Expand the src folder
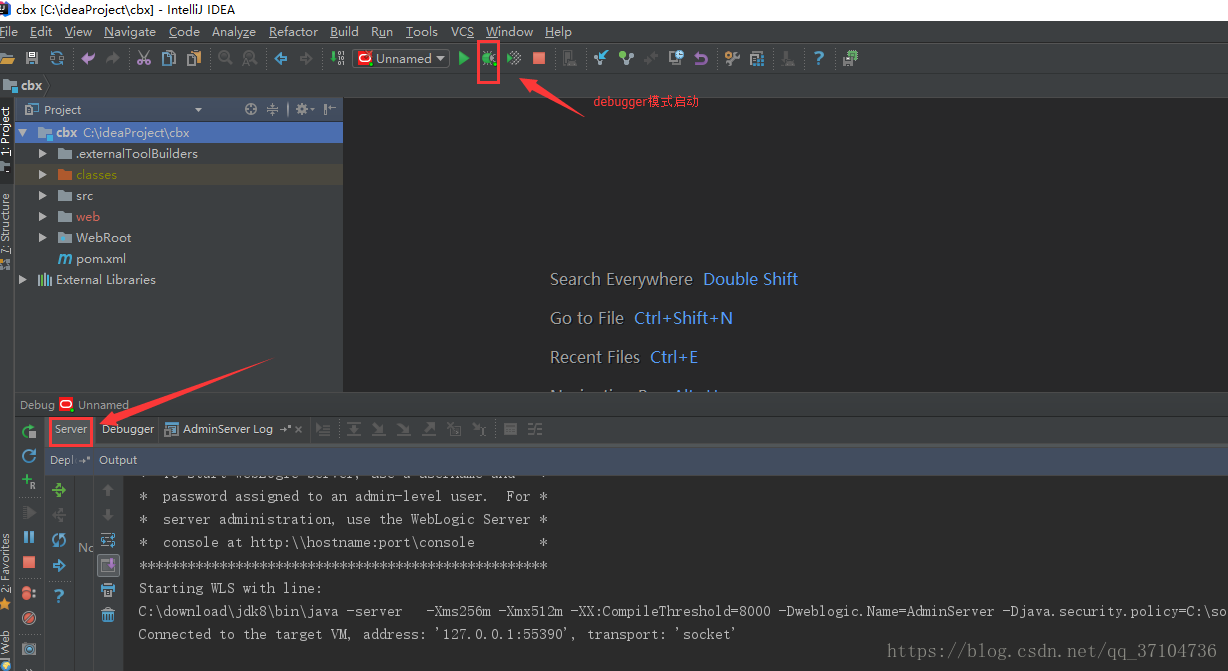The image size is (1228, 671). click(x=42, y=196)
